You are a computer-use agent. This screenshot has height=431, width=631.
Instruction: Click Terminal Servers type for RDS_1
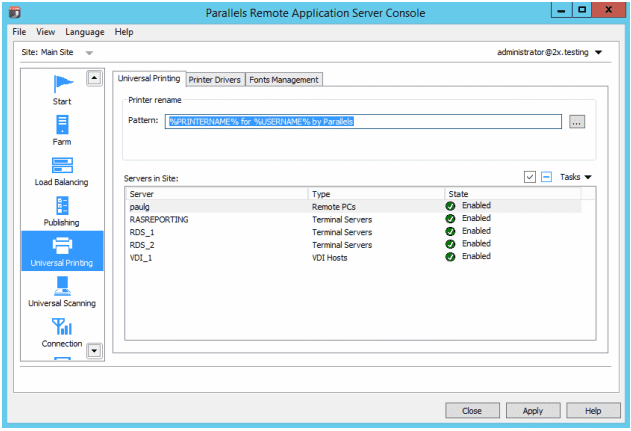[x=342, y=232]
